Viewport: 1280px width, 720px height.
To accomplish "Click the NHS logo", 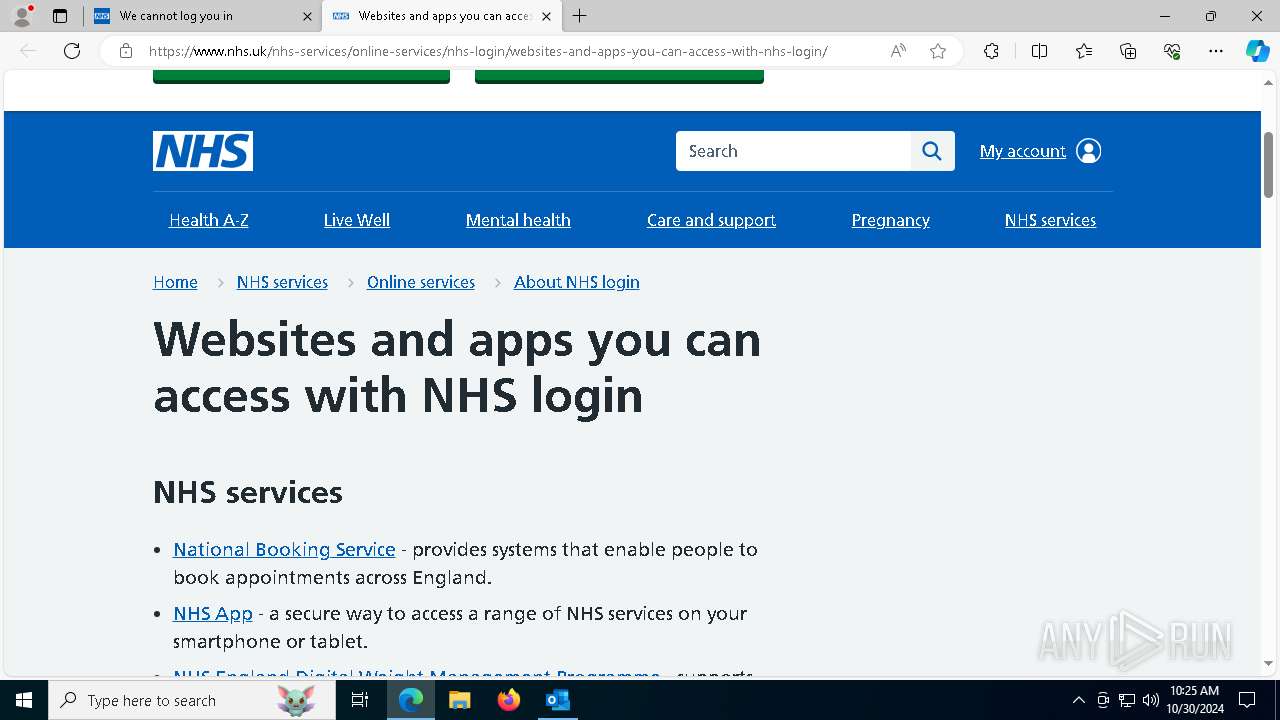I will click(203, 151).
